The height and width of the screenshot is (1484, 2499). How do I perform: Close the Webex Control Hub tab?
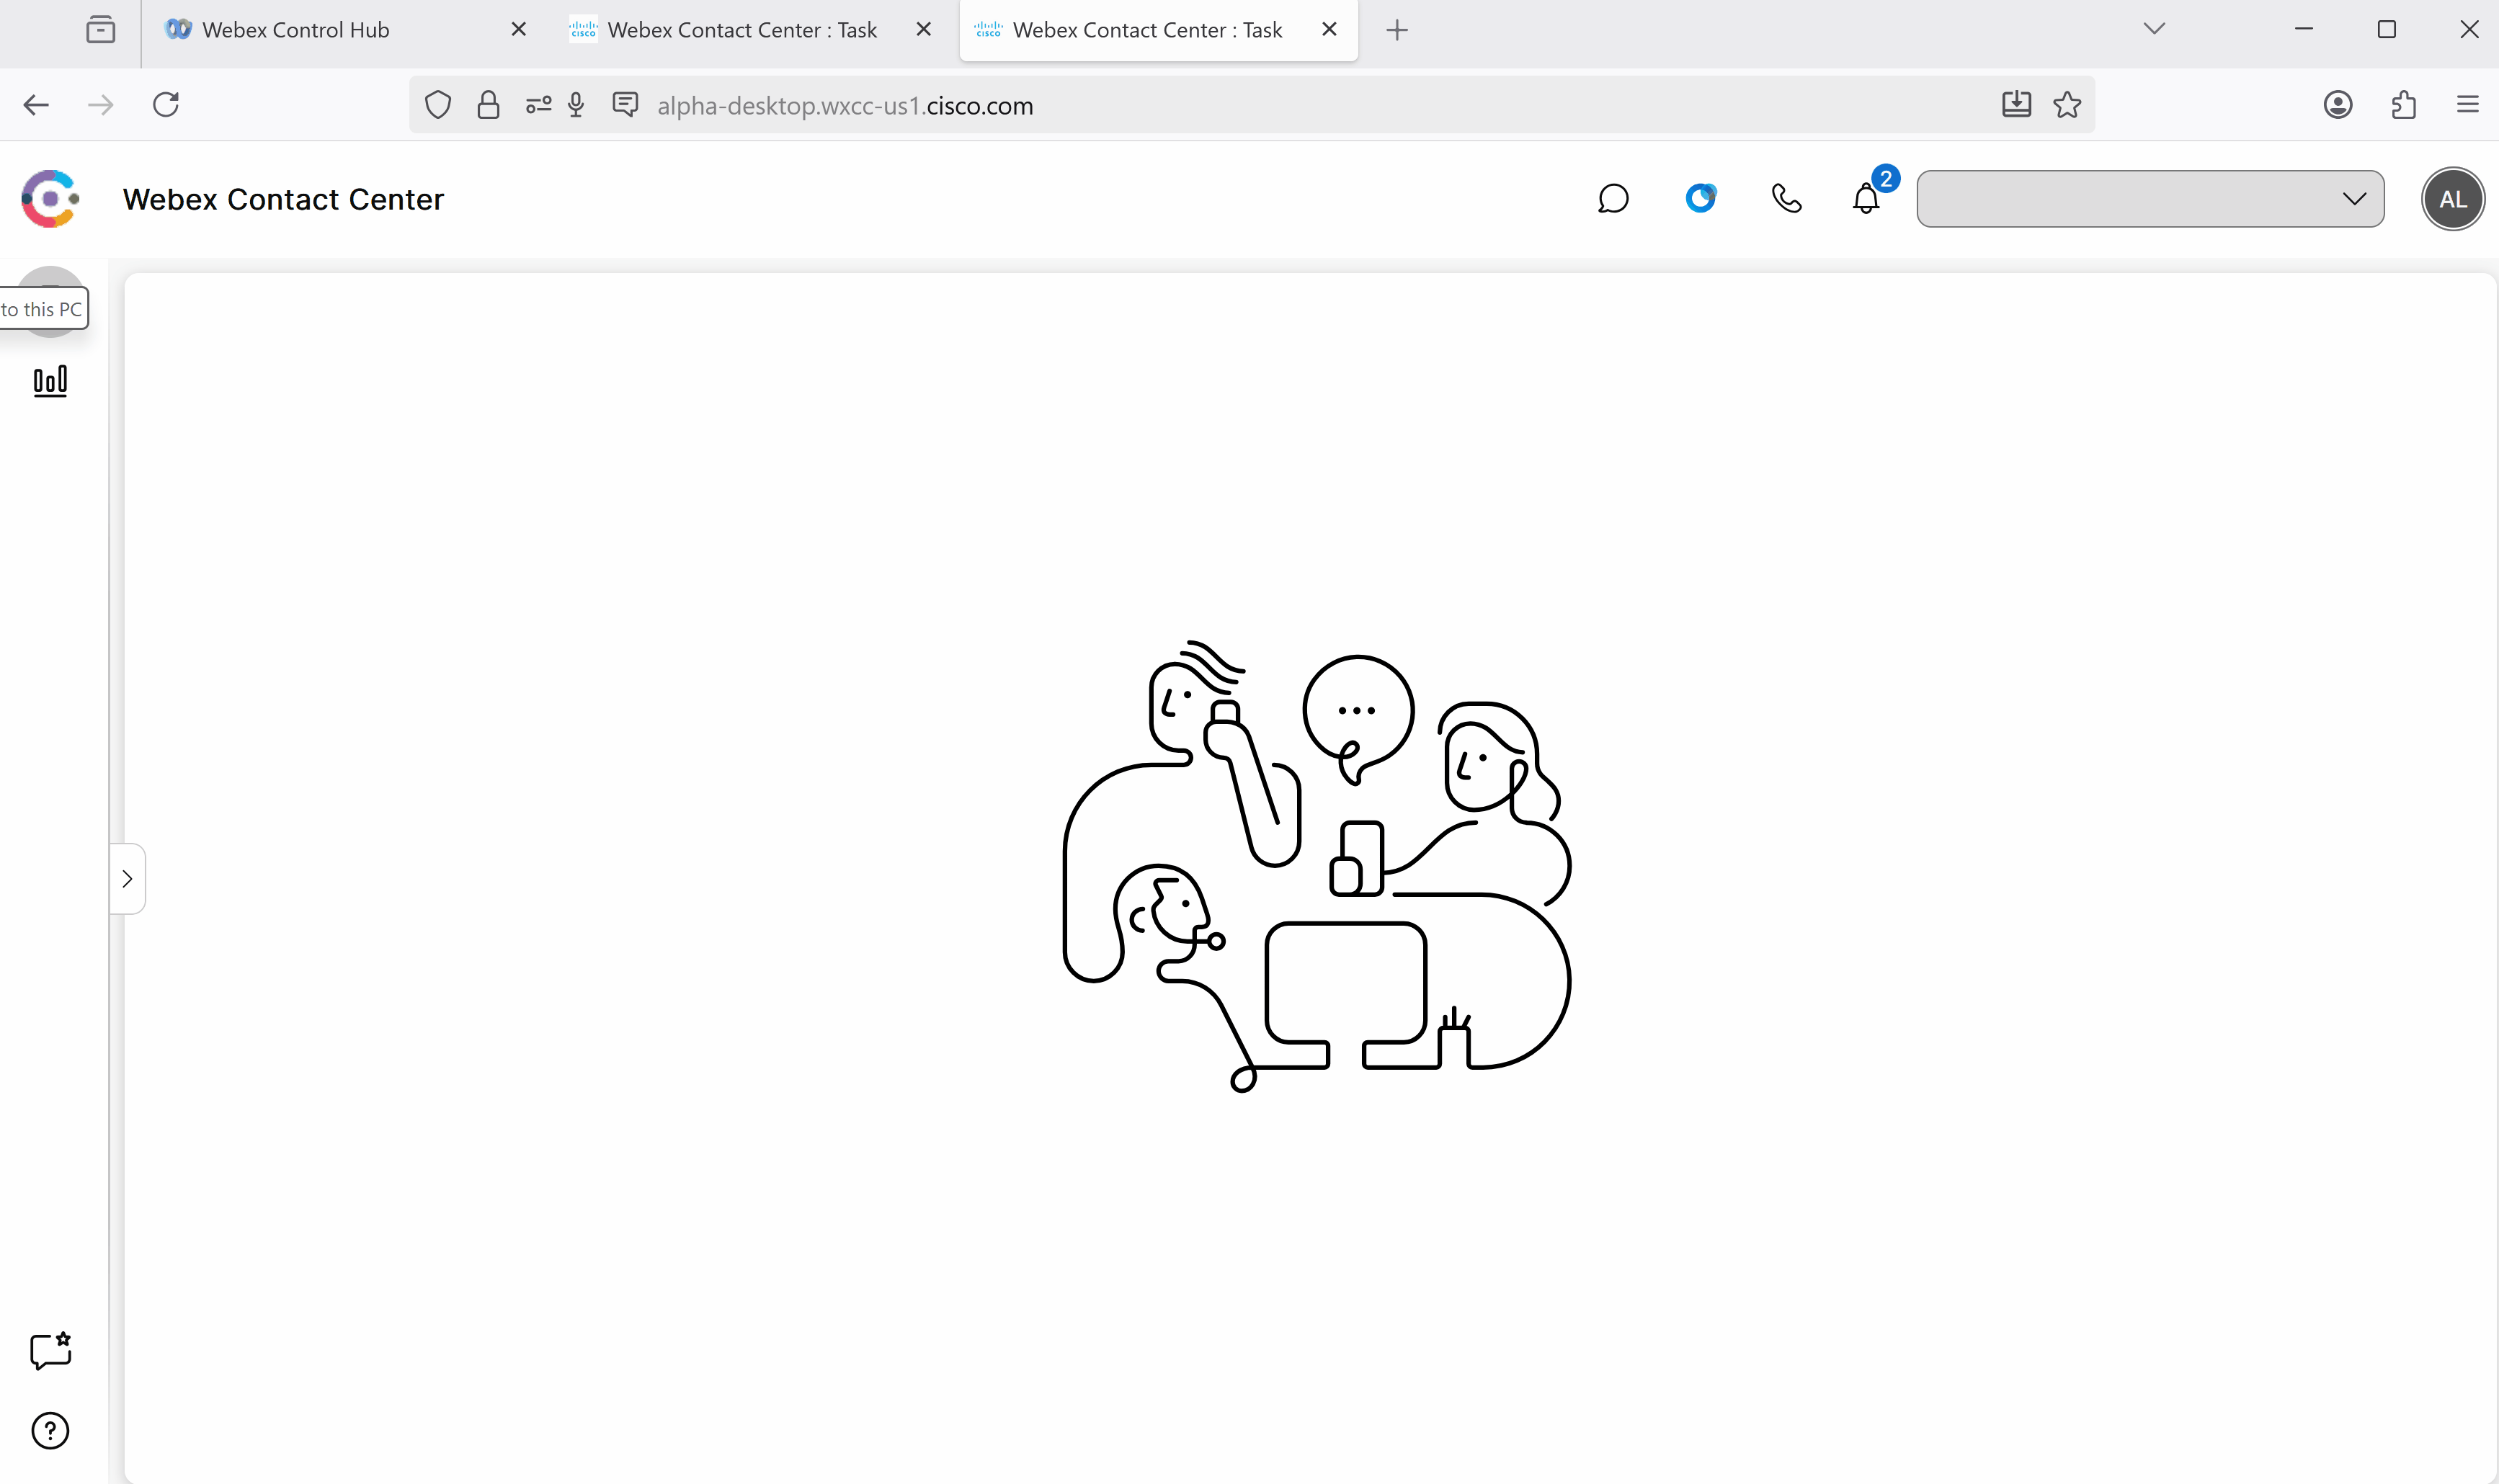518,30
